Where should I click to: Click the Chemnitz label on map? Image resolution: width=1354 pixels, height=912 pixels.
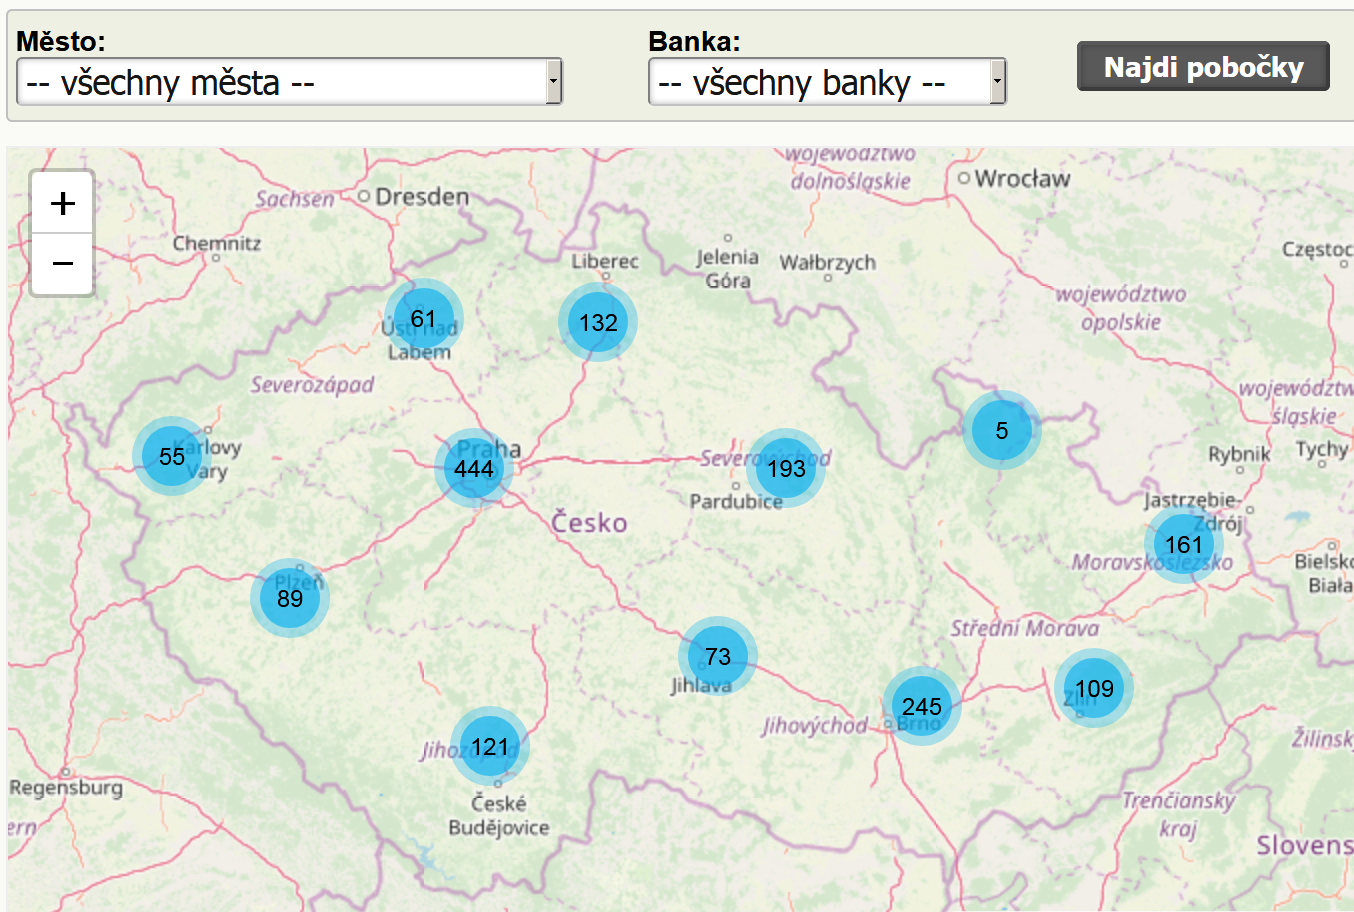pos(217,243)
